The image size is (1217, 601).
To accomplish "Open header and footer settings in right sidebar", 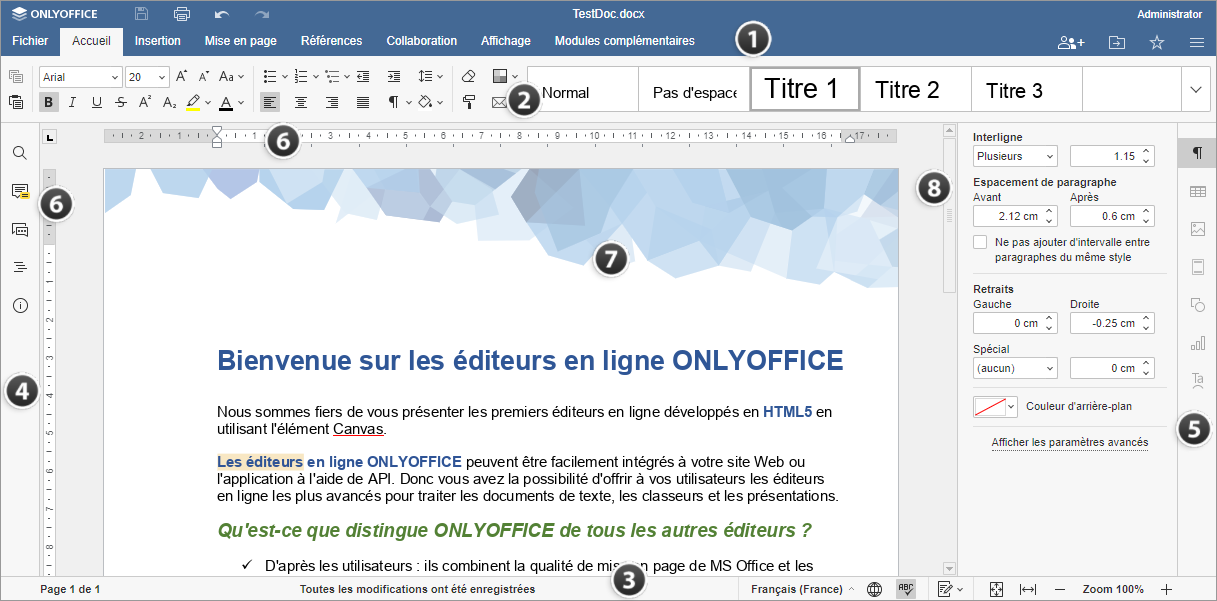I will pos(1197,267).
